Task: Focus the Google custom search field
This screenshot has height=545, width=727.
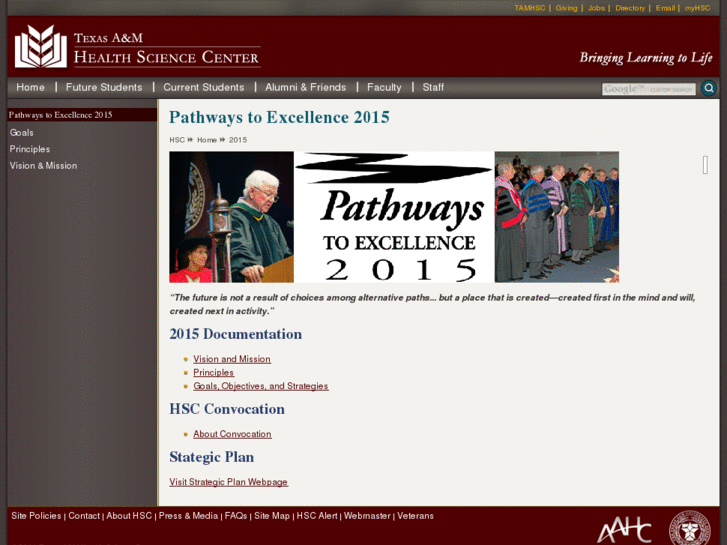Action: (649, 89)
